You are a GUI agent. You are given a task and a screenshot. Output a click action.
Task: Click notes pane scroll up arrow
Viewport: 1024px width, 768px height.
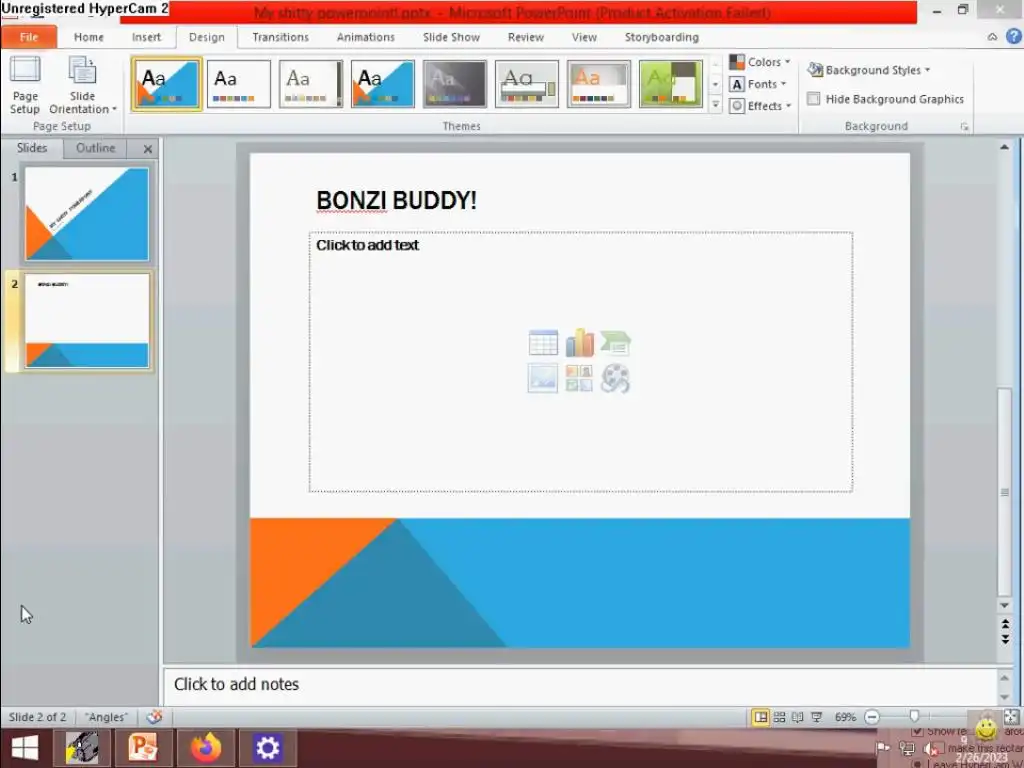click(x=1004, y=679)
